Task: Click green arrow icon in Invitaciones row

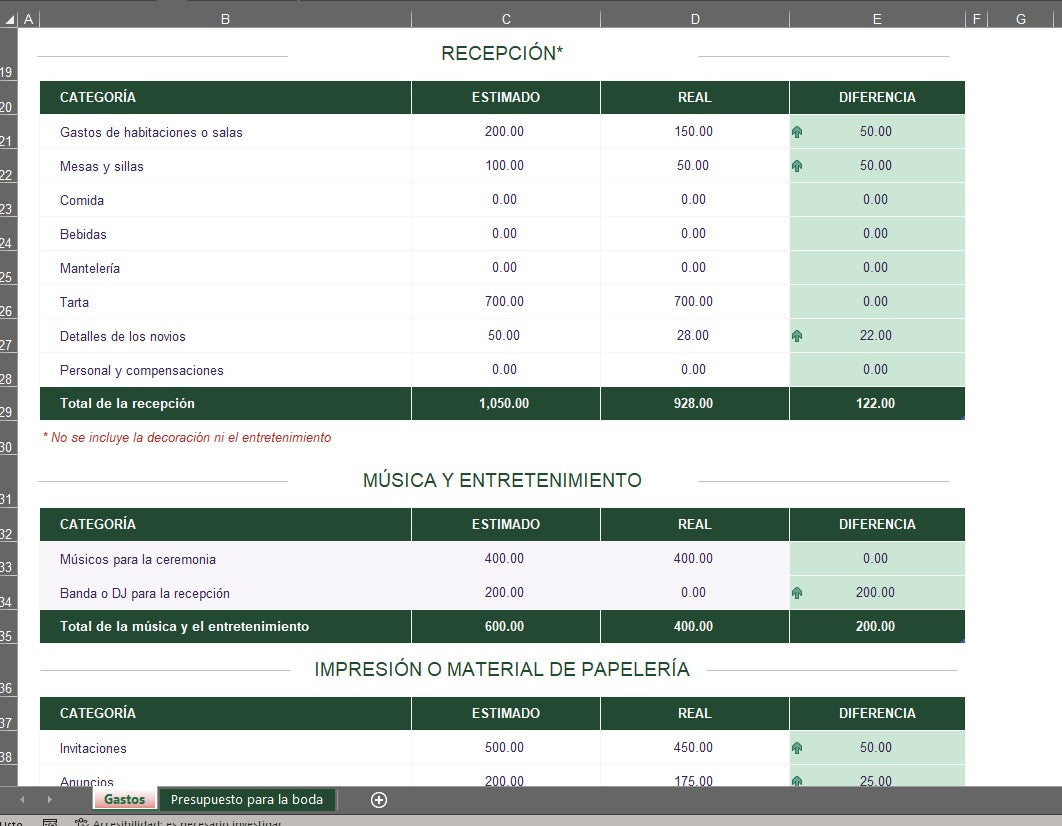Action: (797, 748)
